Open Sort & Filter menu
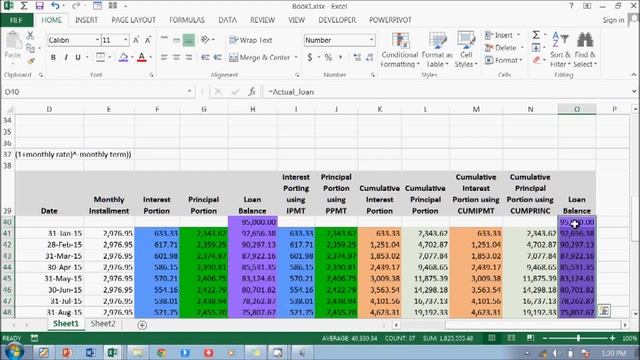Viewport: 640px width, 360px height. coord(560,50)
